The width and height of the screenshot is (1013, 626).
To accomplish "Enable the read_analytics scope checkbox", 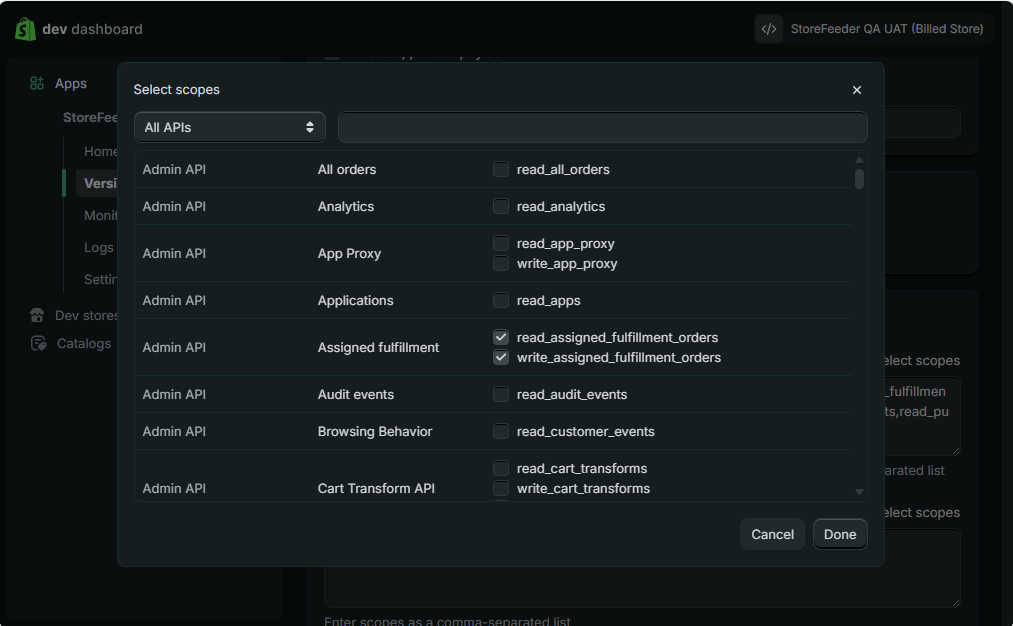I will point(501,207).
